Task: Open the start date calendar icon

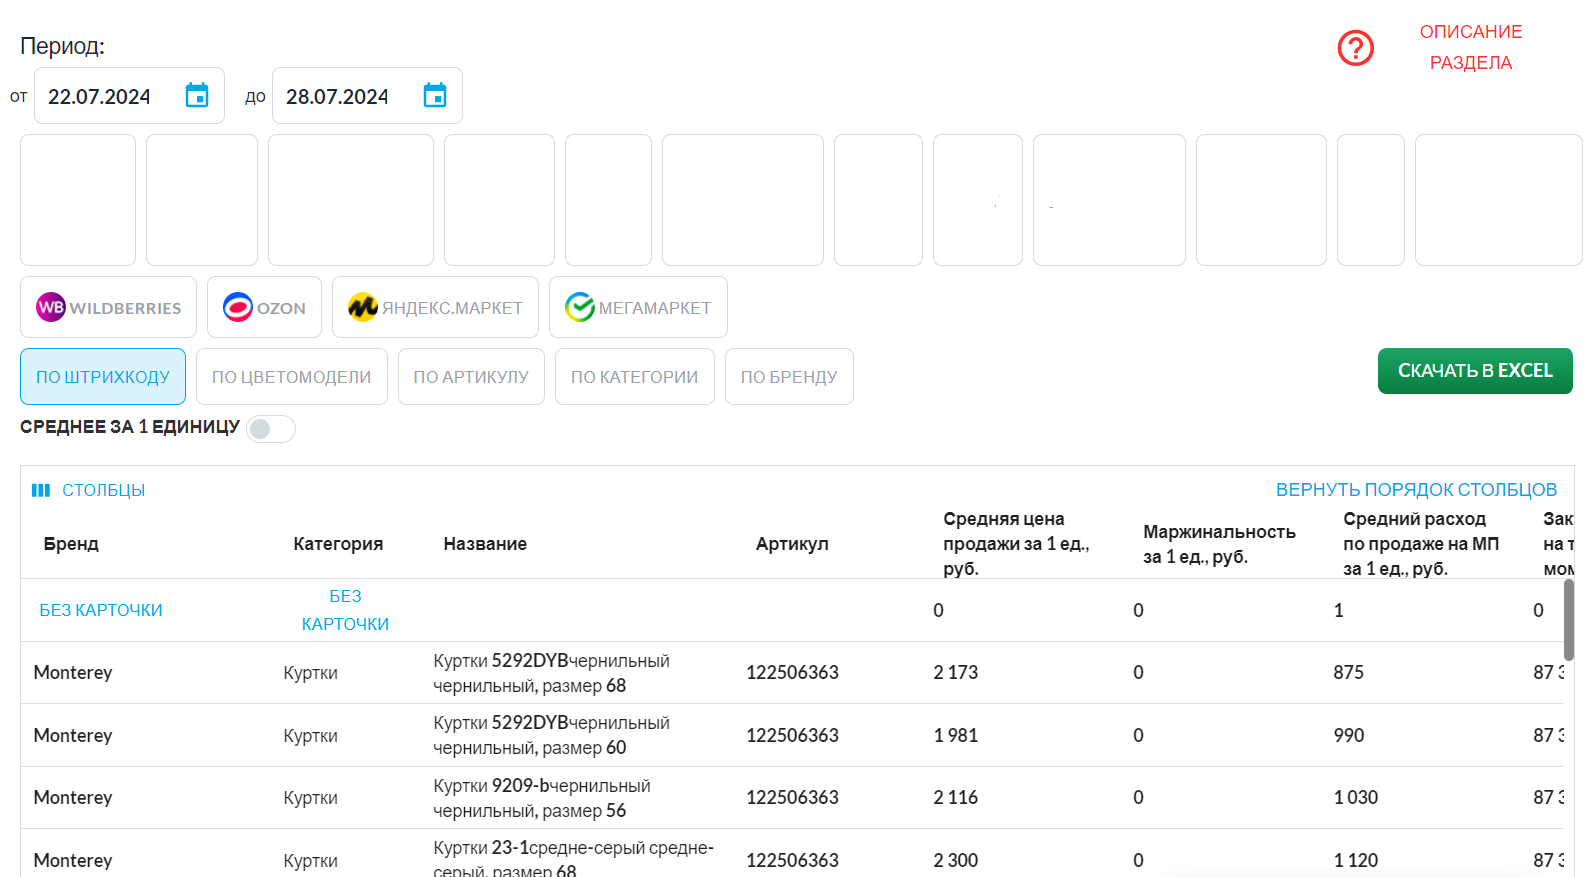Action: 197,96
